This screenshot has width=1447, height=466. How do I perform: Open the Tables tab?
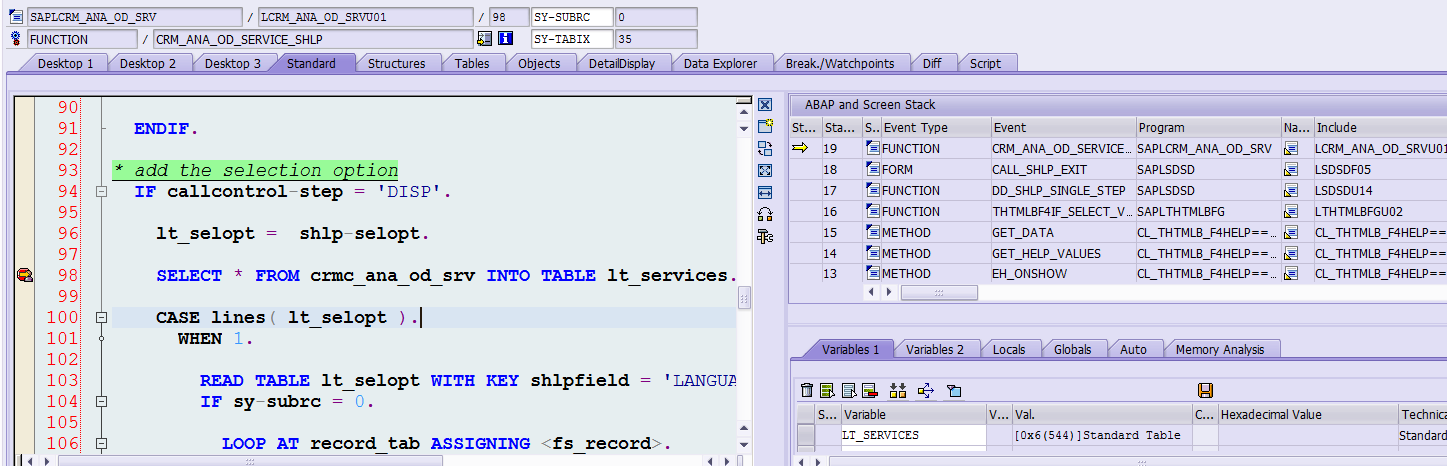pyautogui.click(x=472, y=63)
